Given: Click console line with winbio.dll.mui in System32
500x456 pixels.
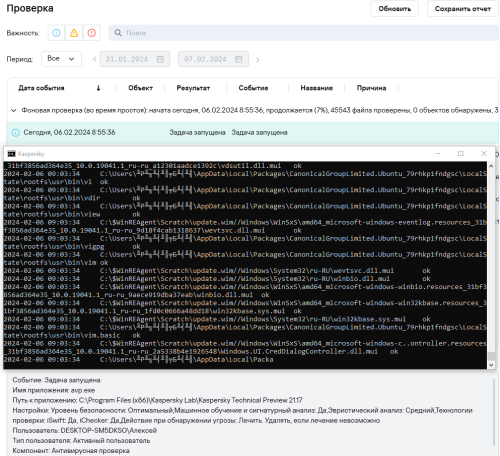Looking at the screenshot, I should pos(217,279).
